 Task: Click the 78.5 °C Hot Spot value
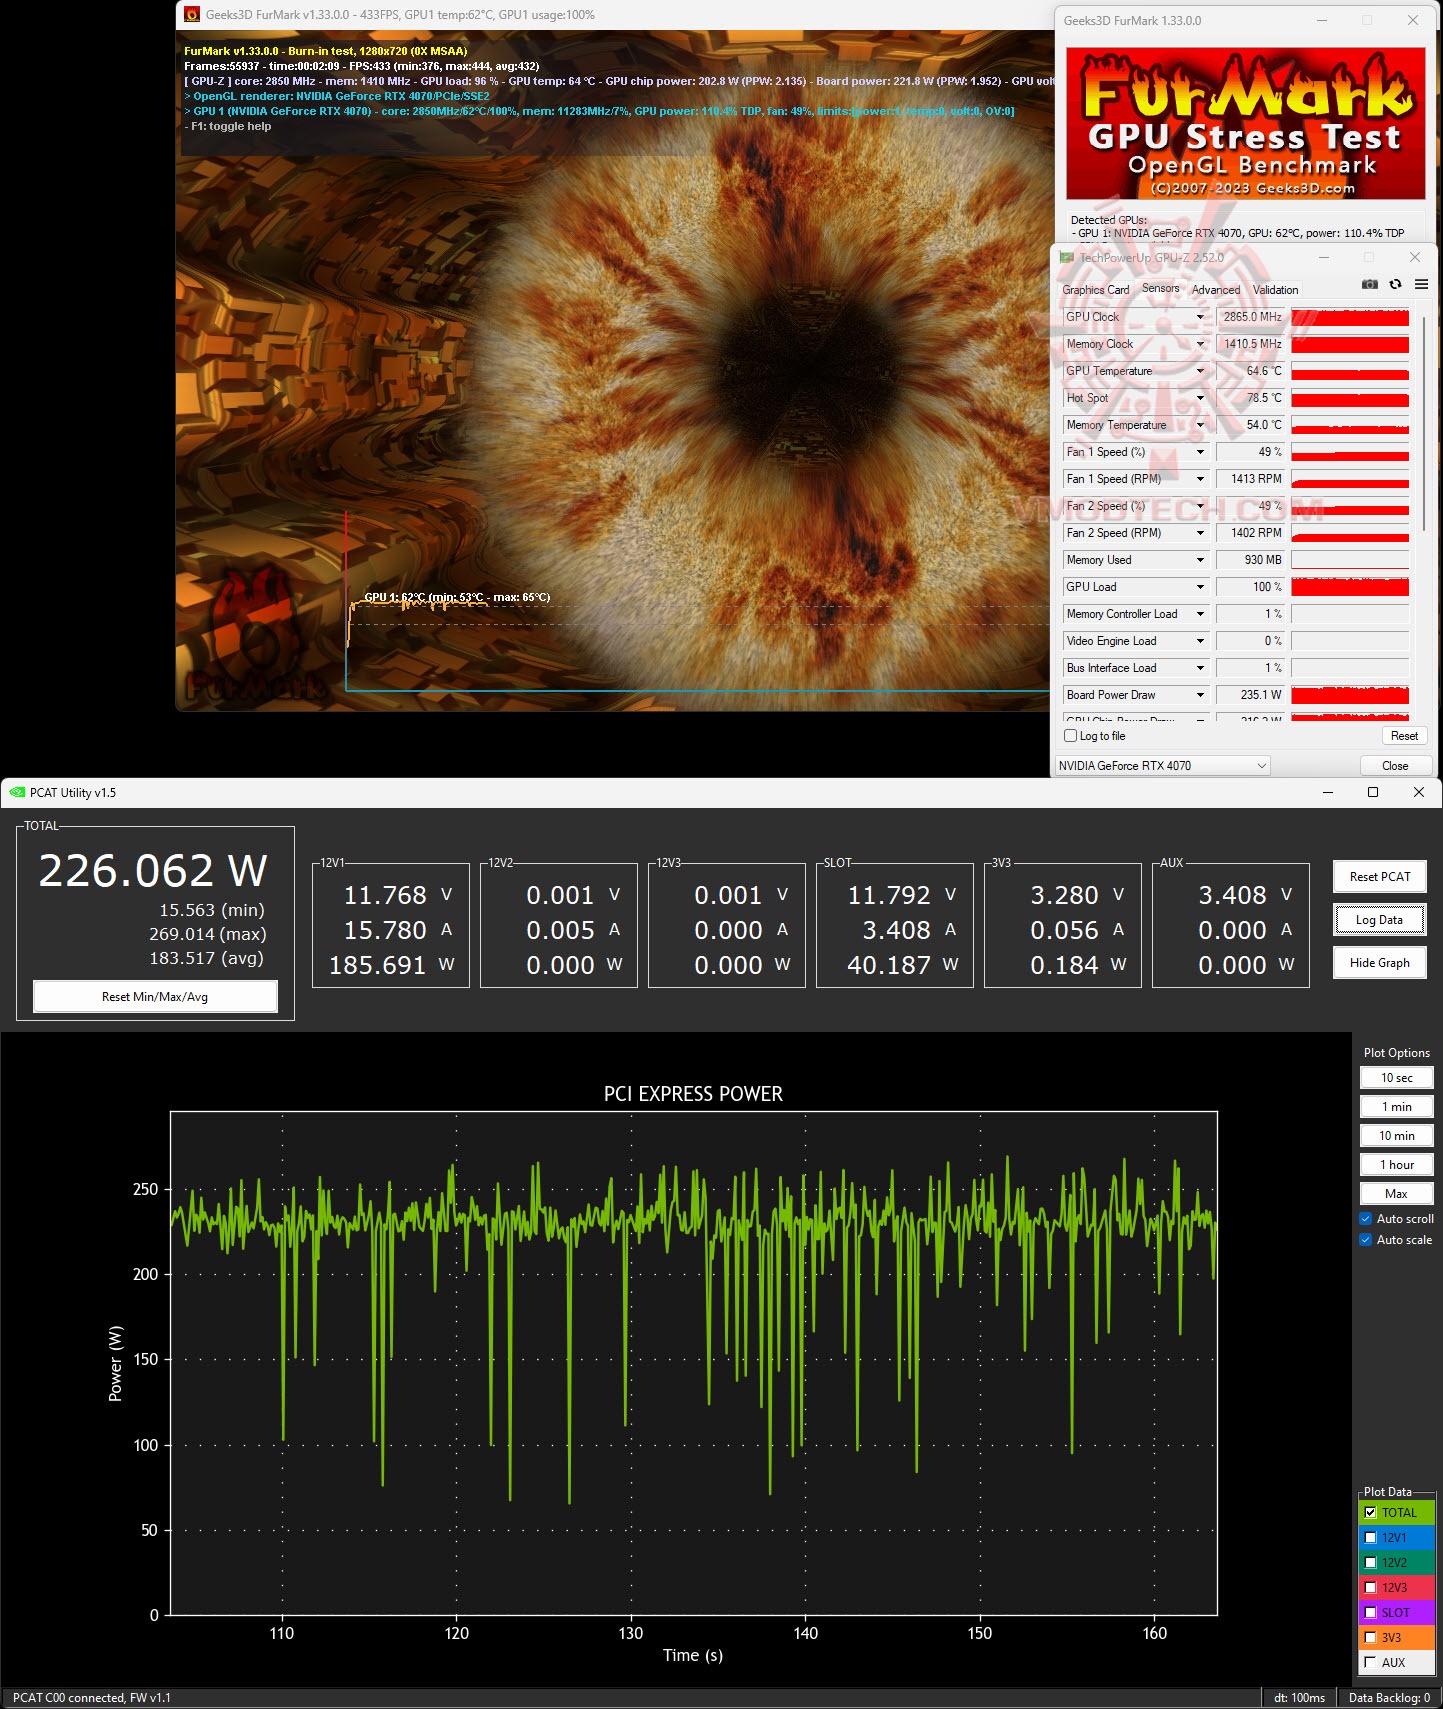pyautogui.click(x=1251, y=398)
